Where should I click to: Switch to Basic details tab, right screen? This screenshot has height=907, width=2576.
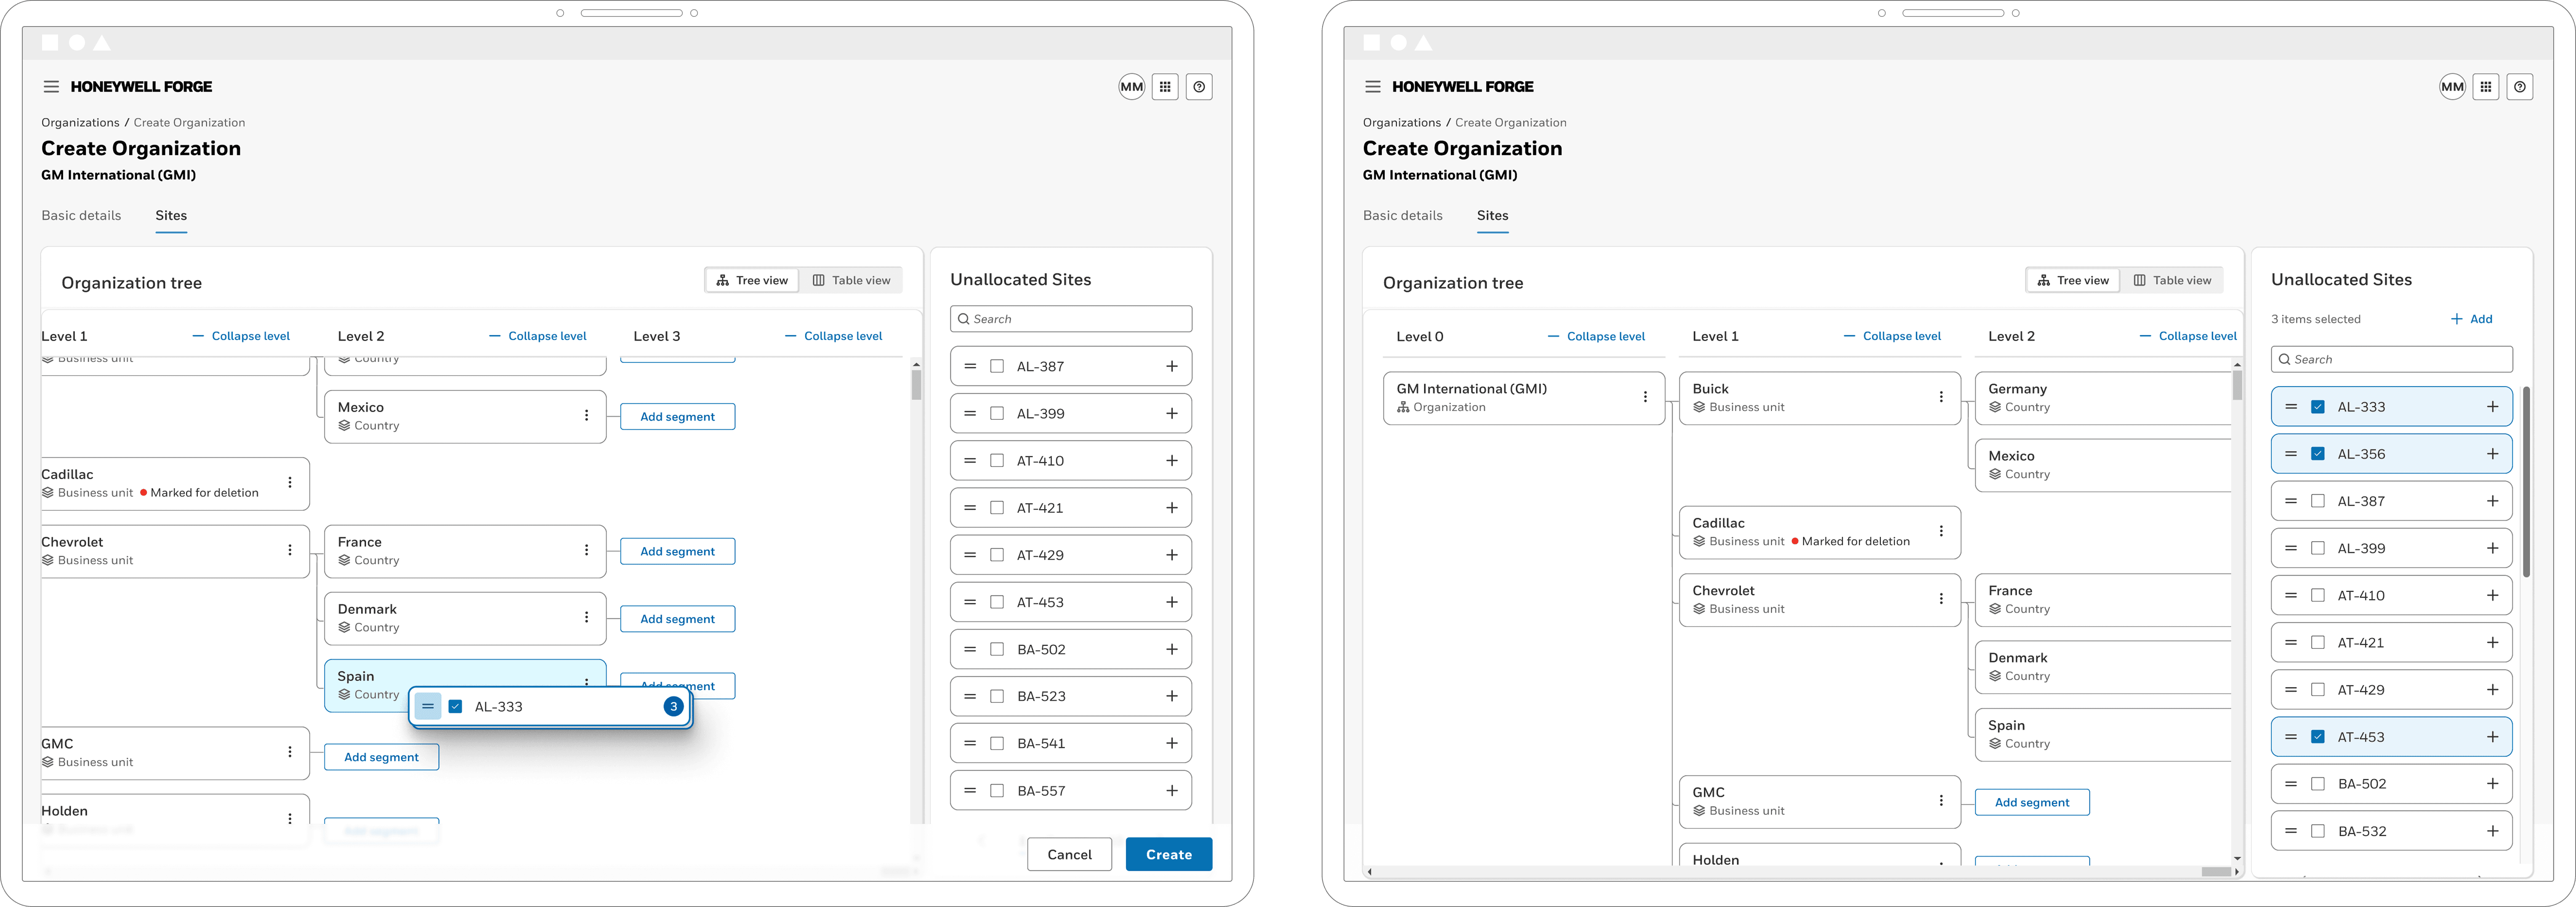click(1403, 215)
